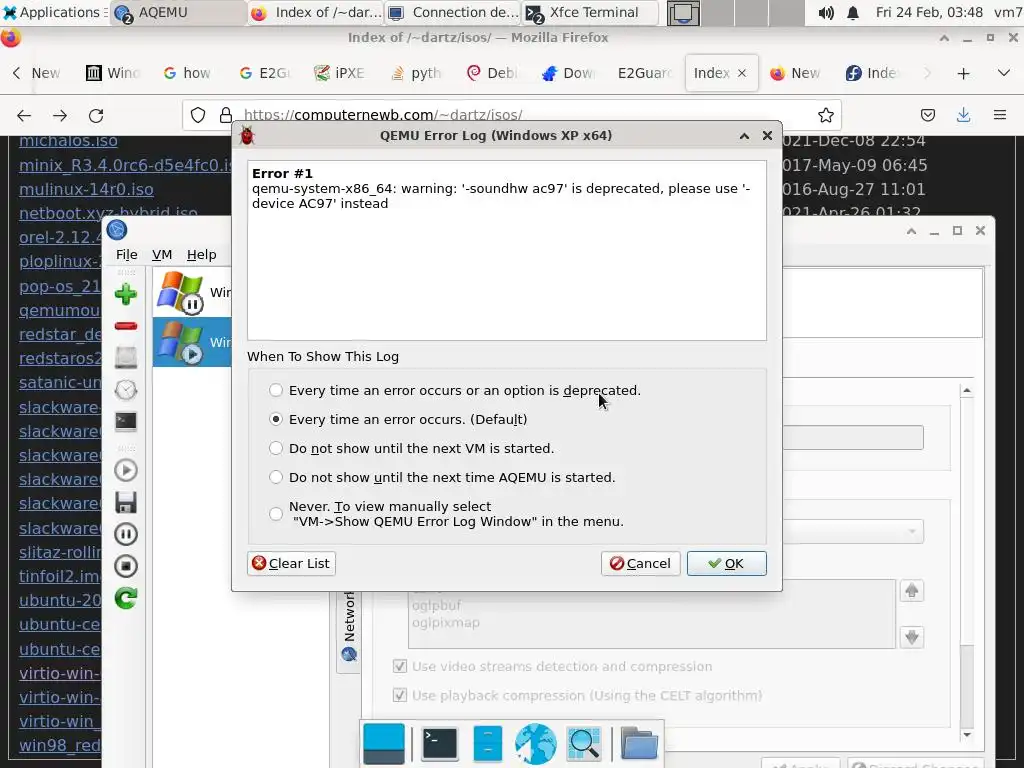Open the web browser globe in bottom dock
Screen dimensions: 1024x768
(x=536, y=743)
